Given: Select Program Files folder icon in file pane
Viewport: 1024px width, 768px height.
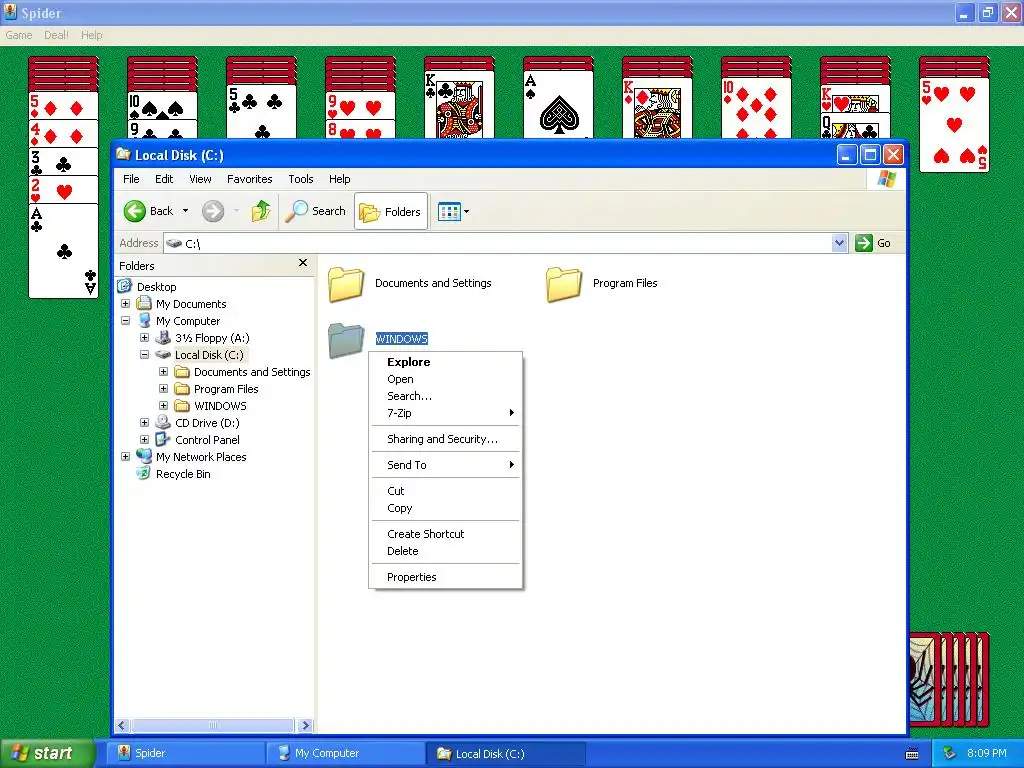Looking at the screenshot, I should (x=564, y=284).
